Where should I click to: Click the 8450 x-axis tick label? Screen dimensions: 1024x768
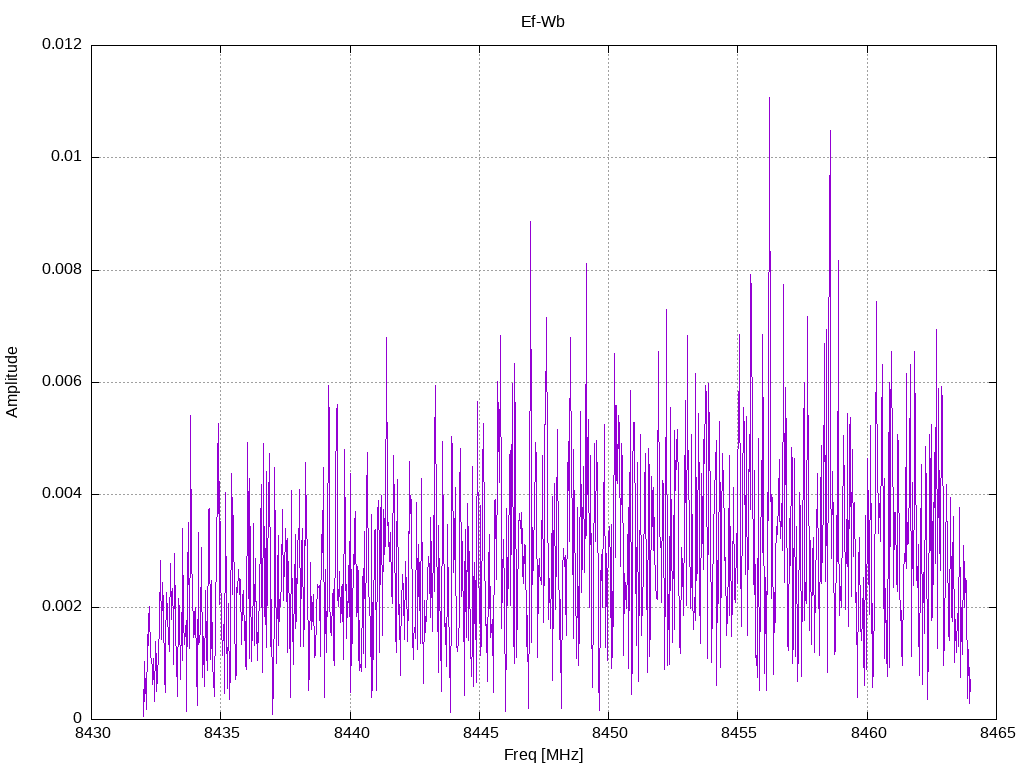609,733
